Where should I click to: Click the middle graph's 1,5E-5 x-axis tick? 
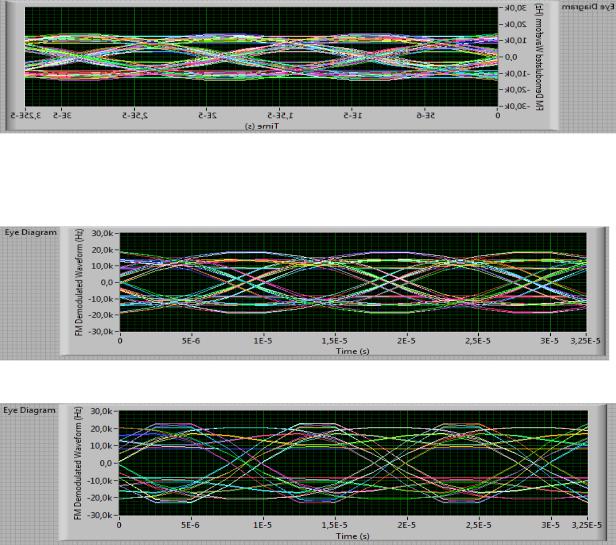pyautogui.click(x=334, y=341)
